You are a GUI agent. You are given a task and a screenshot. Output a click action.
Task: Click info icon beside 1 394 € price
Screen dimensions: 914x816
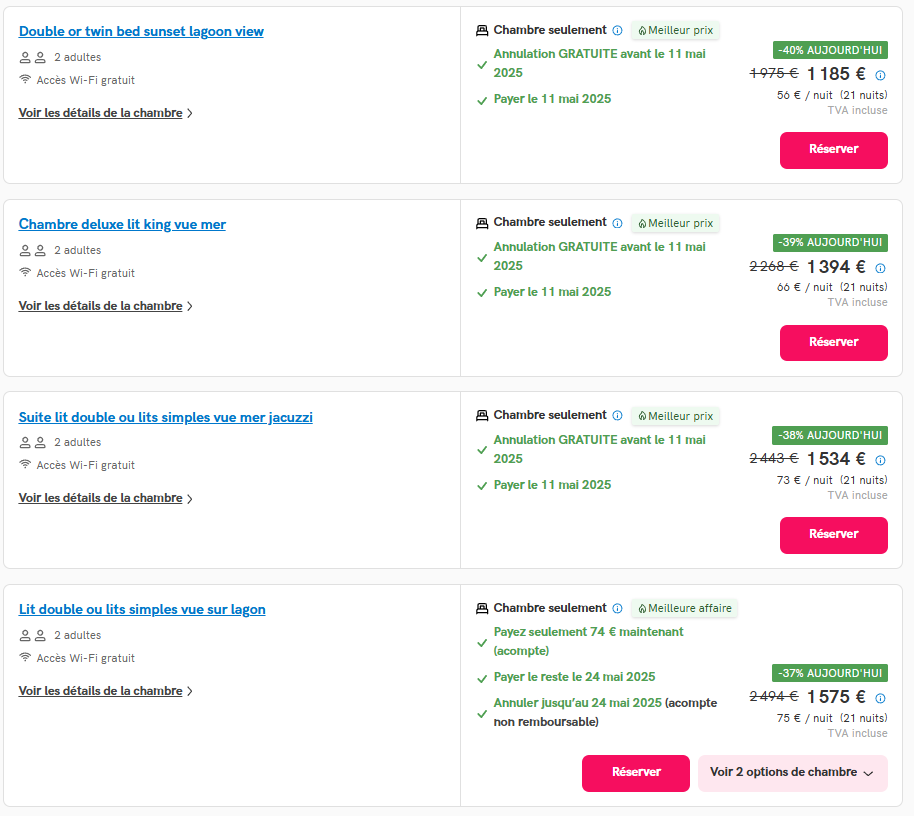point(880,268)
